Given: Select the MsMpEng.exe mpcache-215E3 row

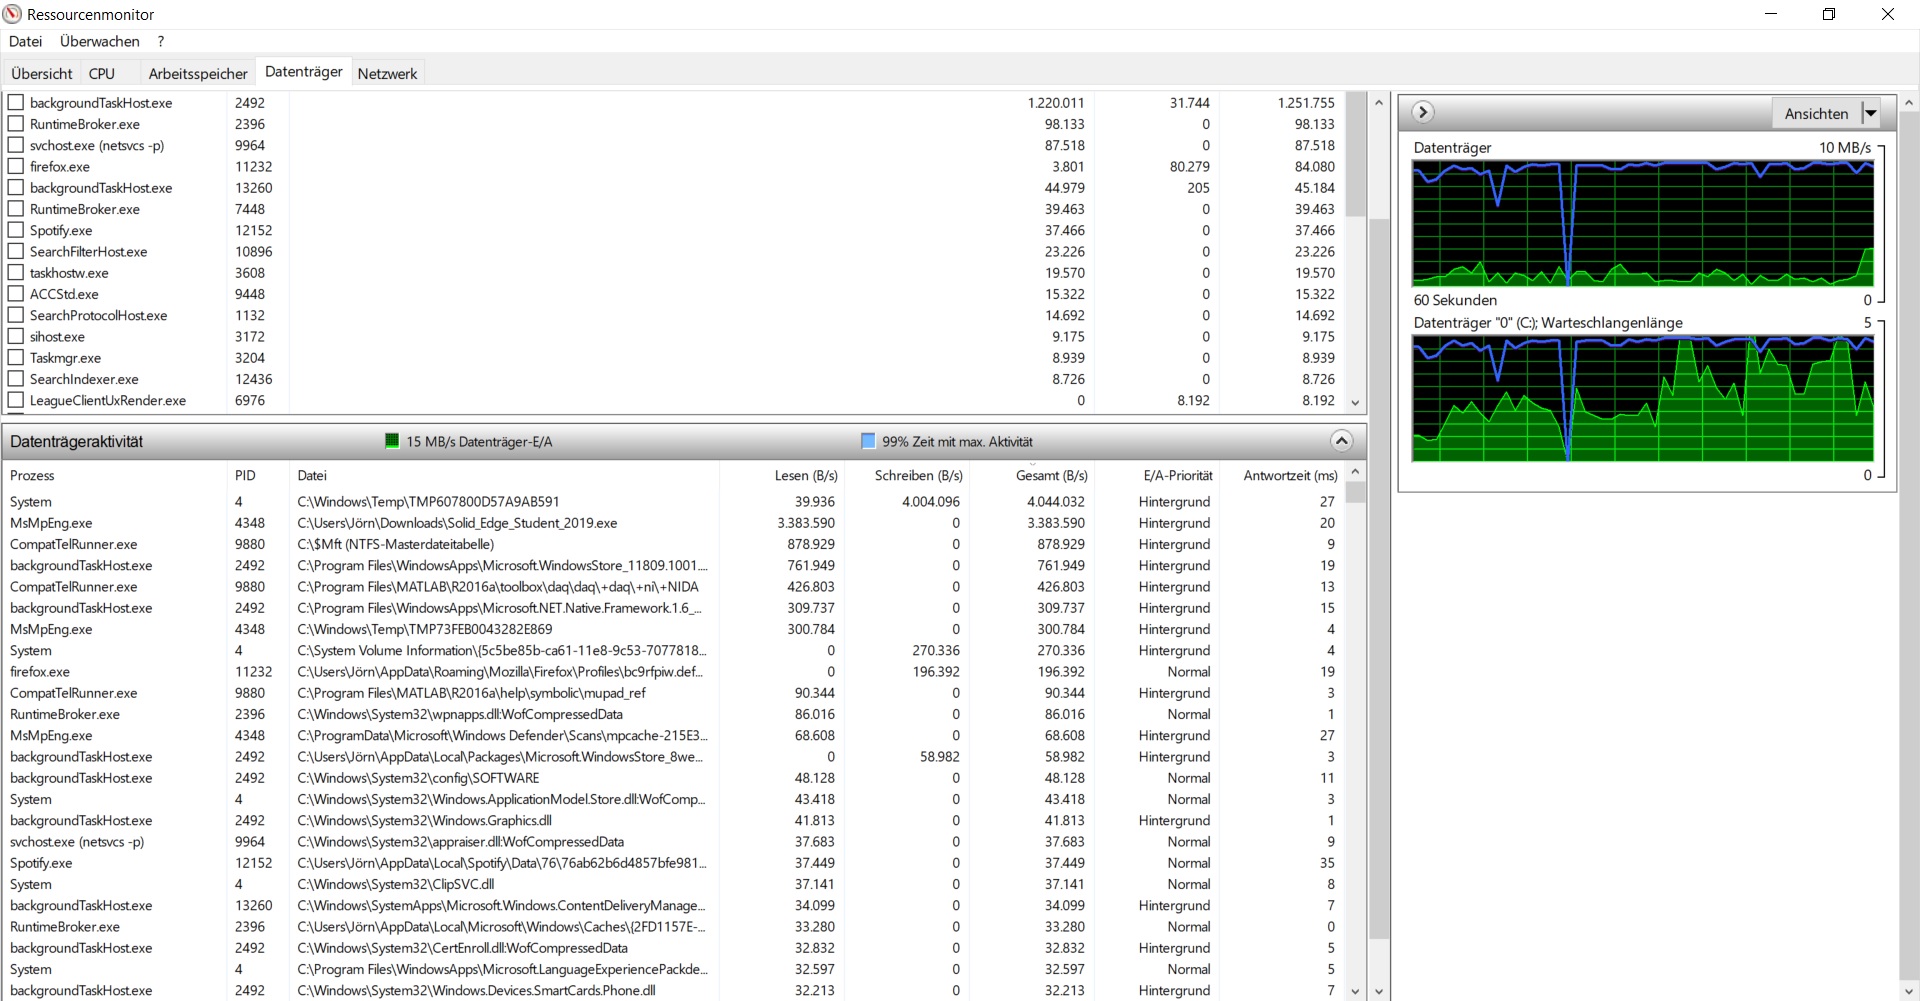Looking at the screenshot, I should (x=673, y=735).
